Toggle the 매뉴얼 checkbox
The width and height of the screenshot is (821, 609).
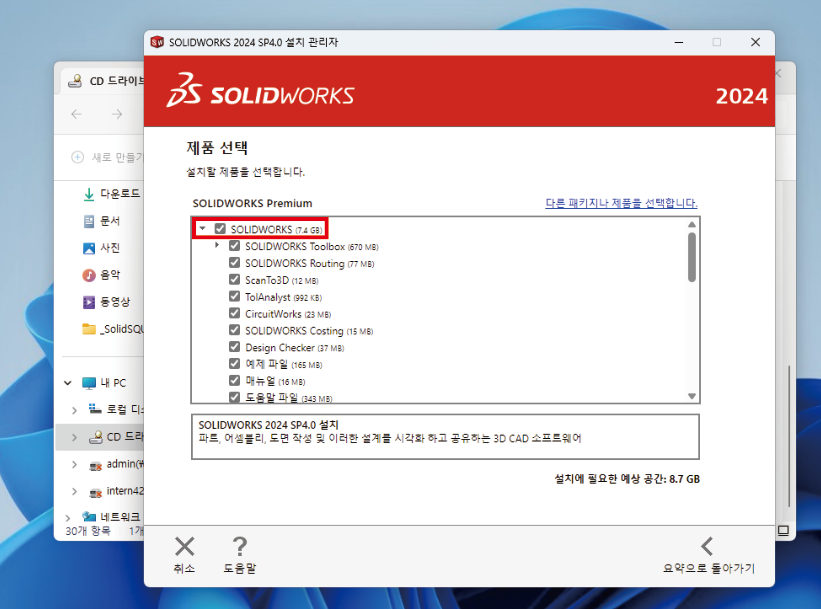coord(235,380)
